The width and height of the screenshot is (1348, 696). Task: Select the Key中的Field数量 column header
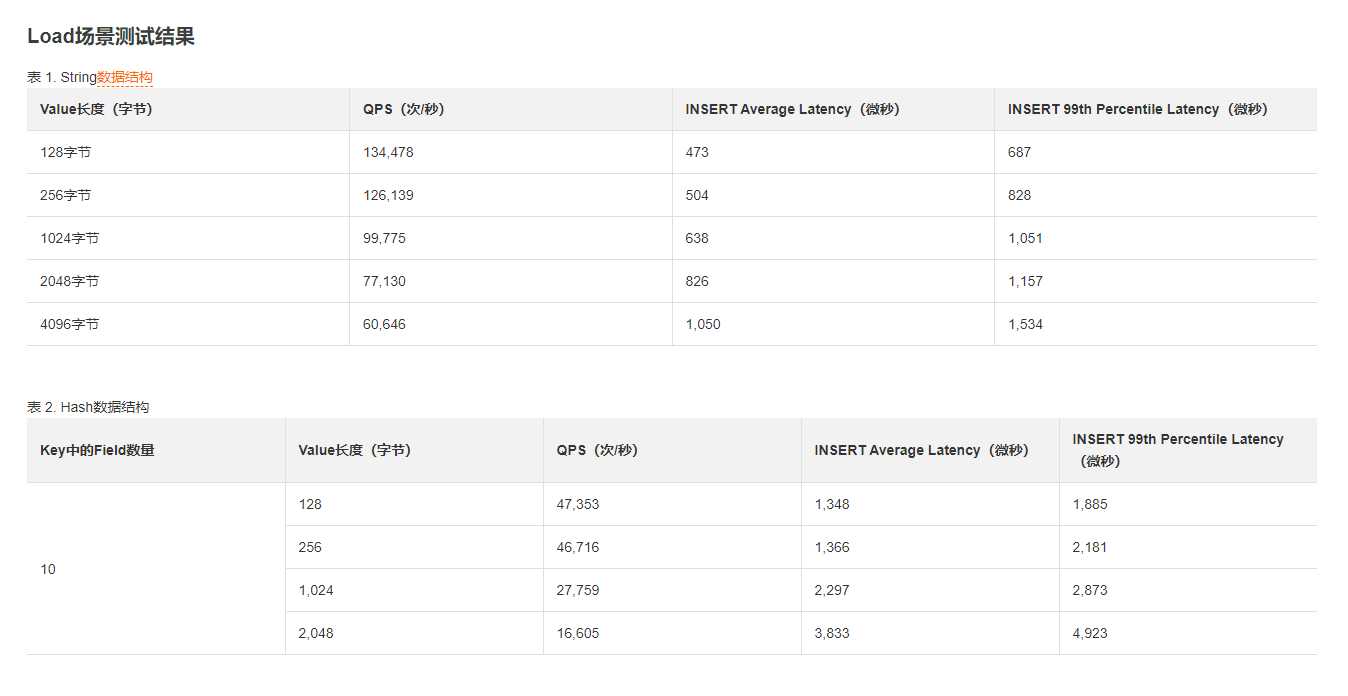[97, 450]
